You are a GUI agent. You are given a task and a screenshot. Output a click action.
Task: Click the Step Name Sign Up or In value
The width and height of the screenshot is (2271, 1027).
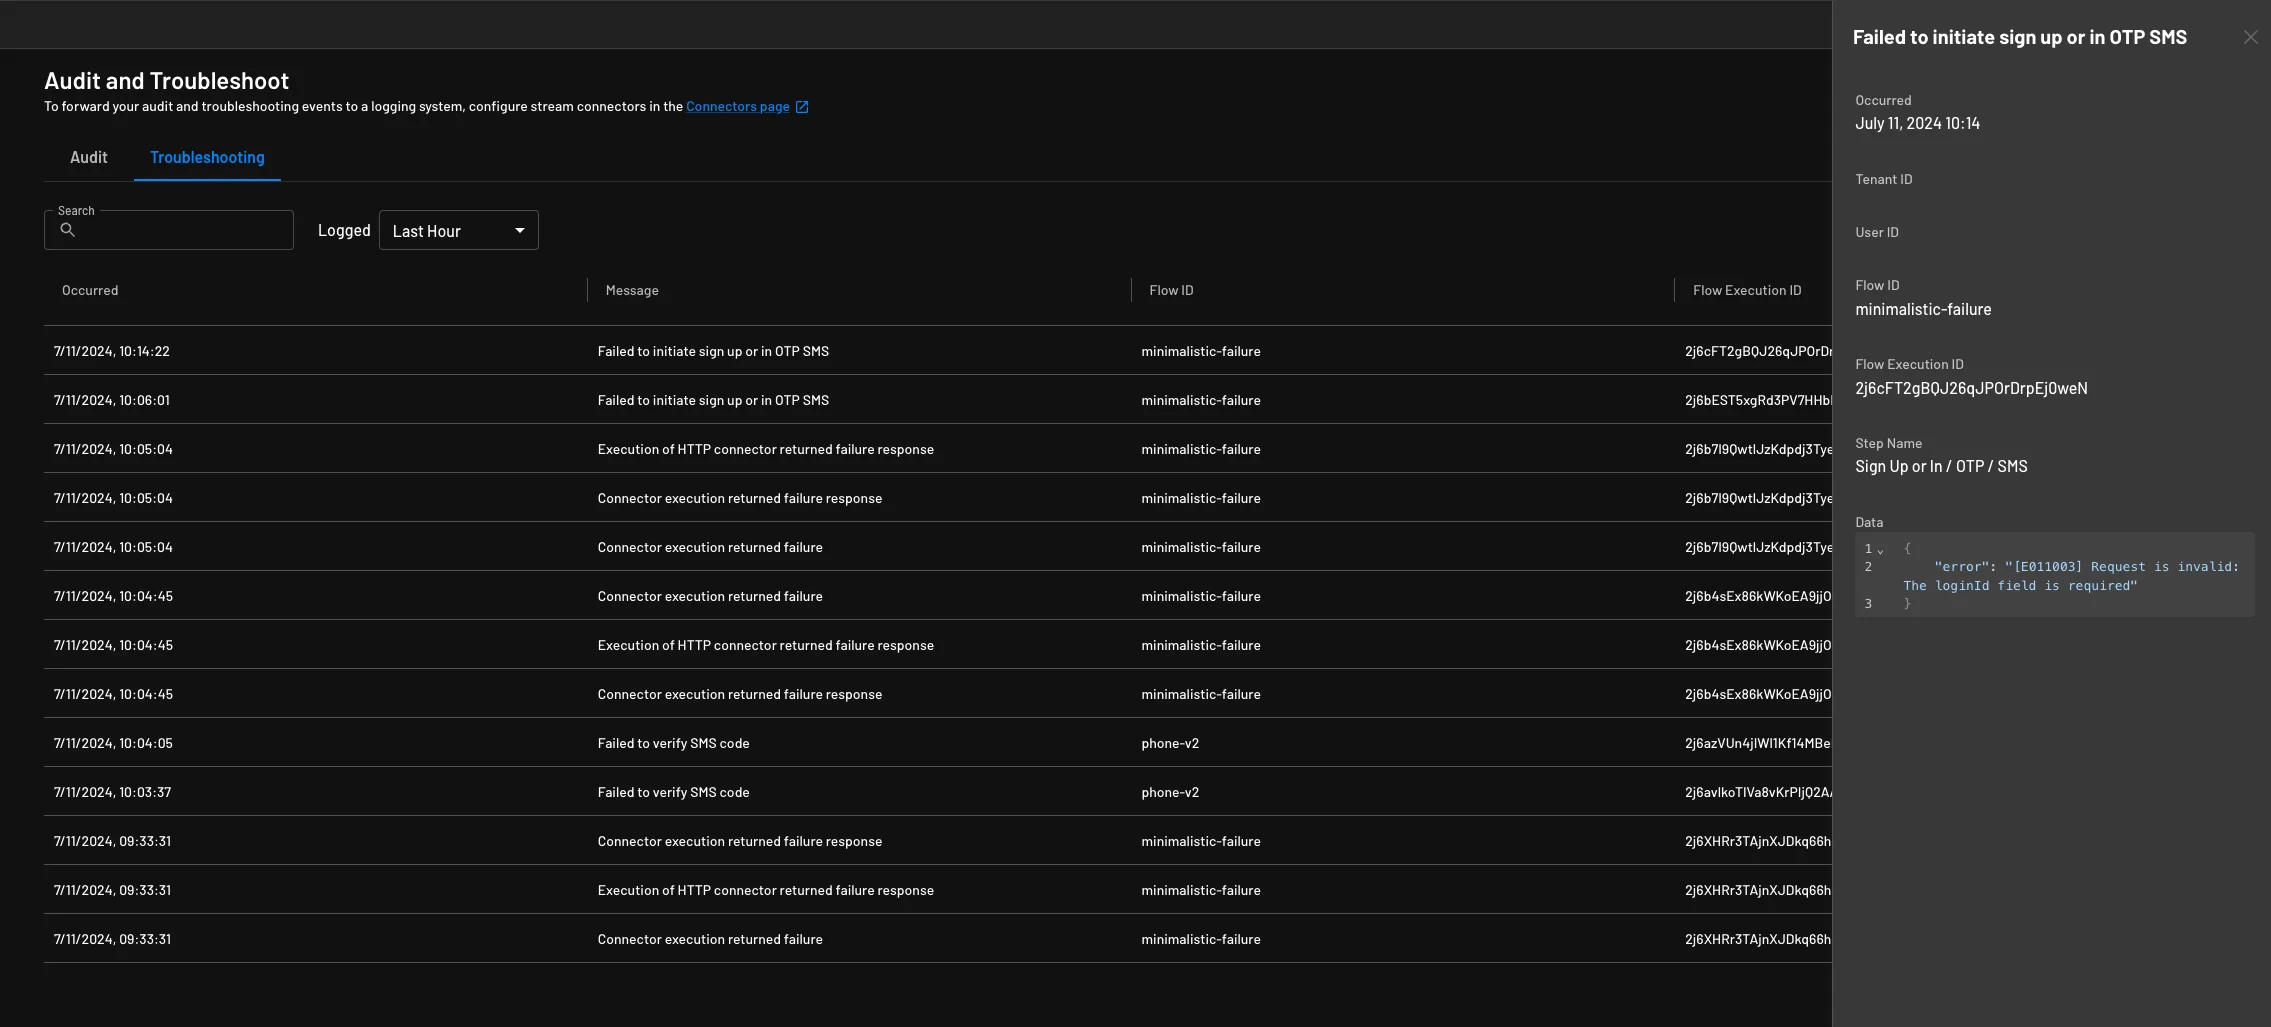(x=1940, y=465)
